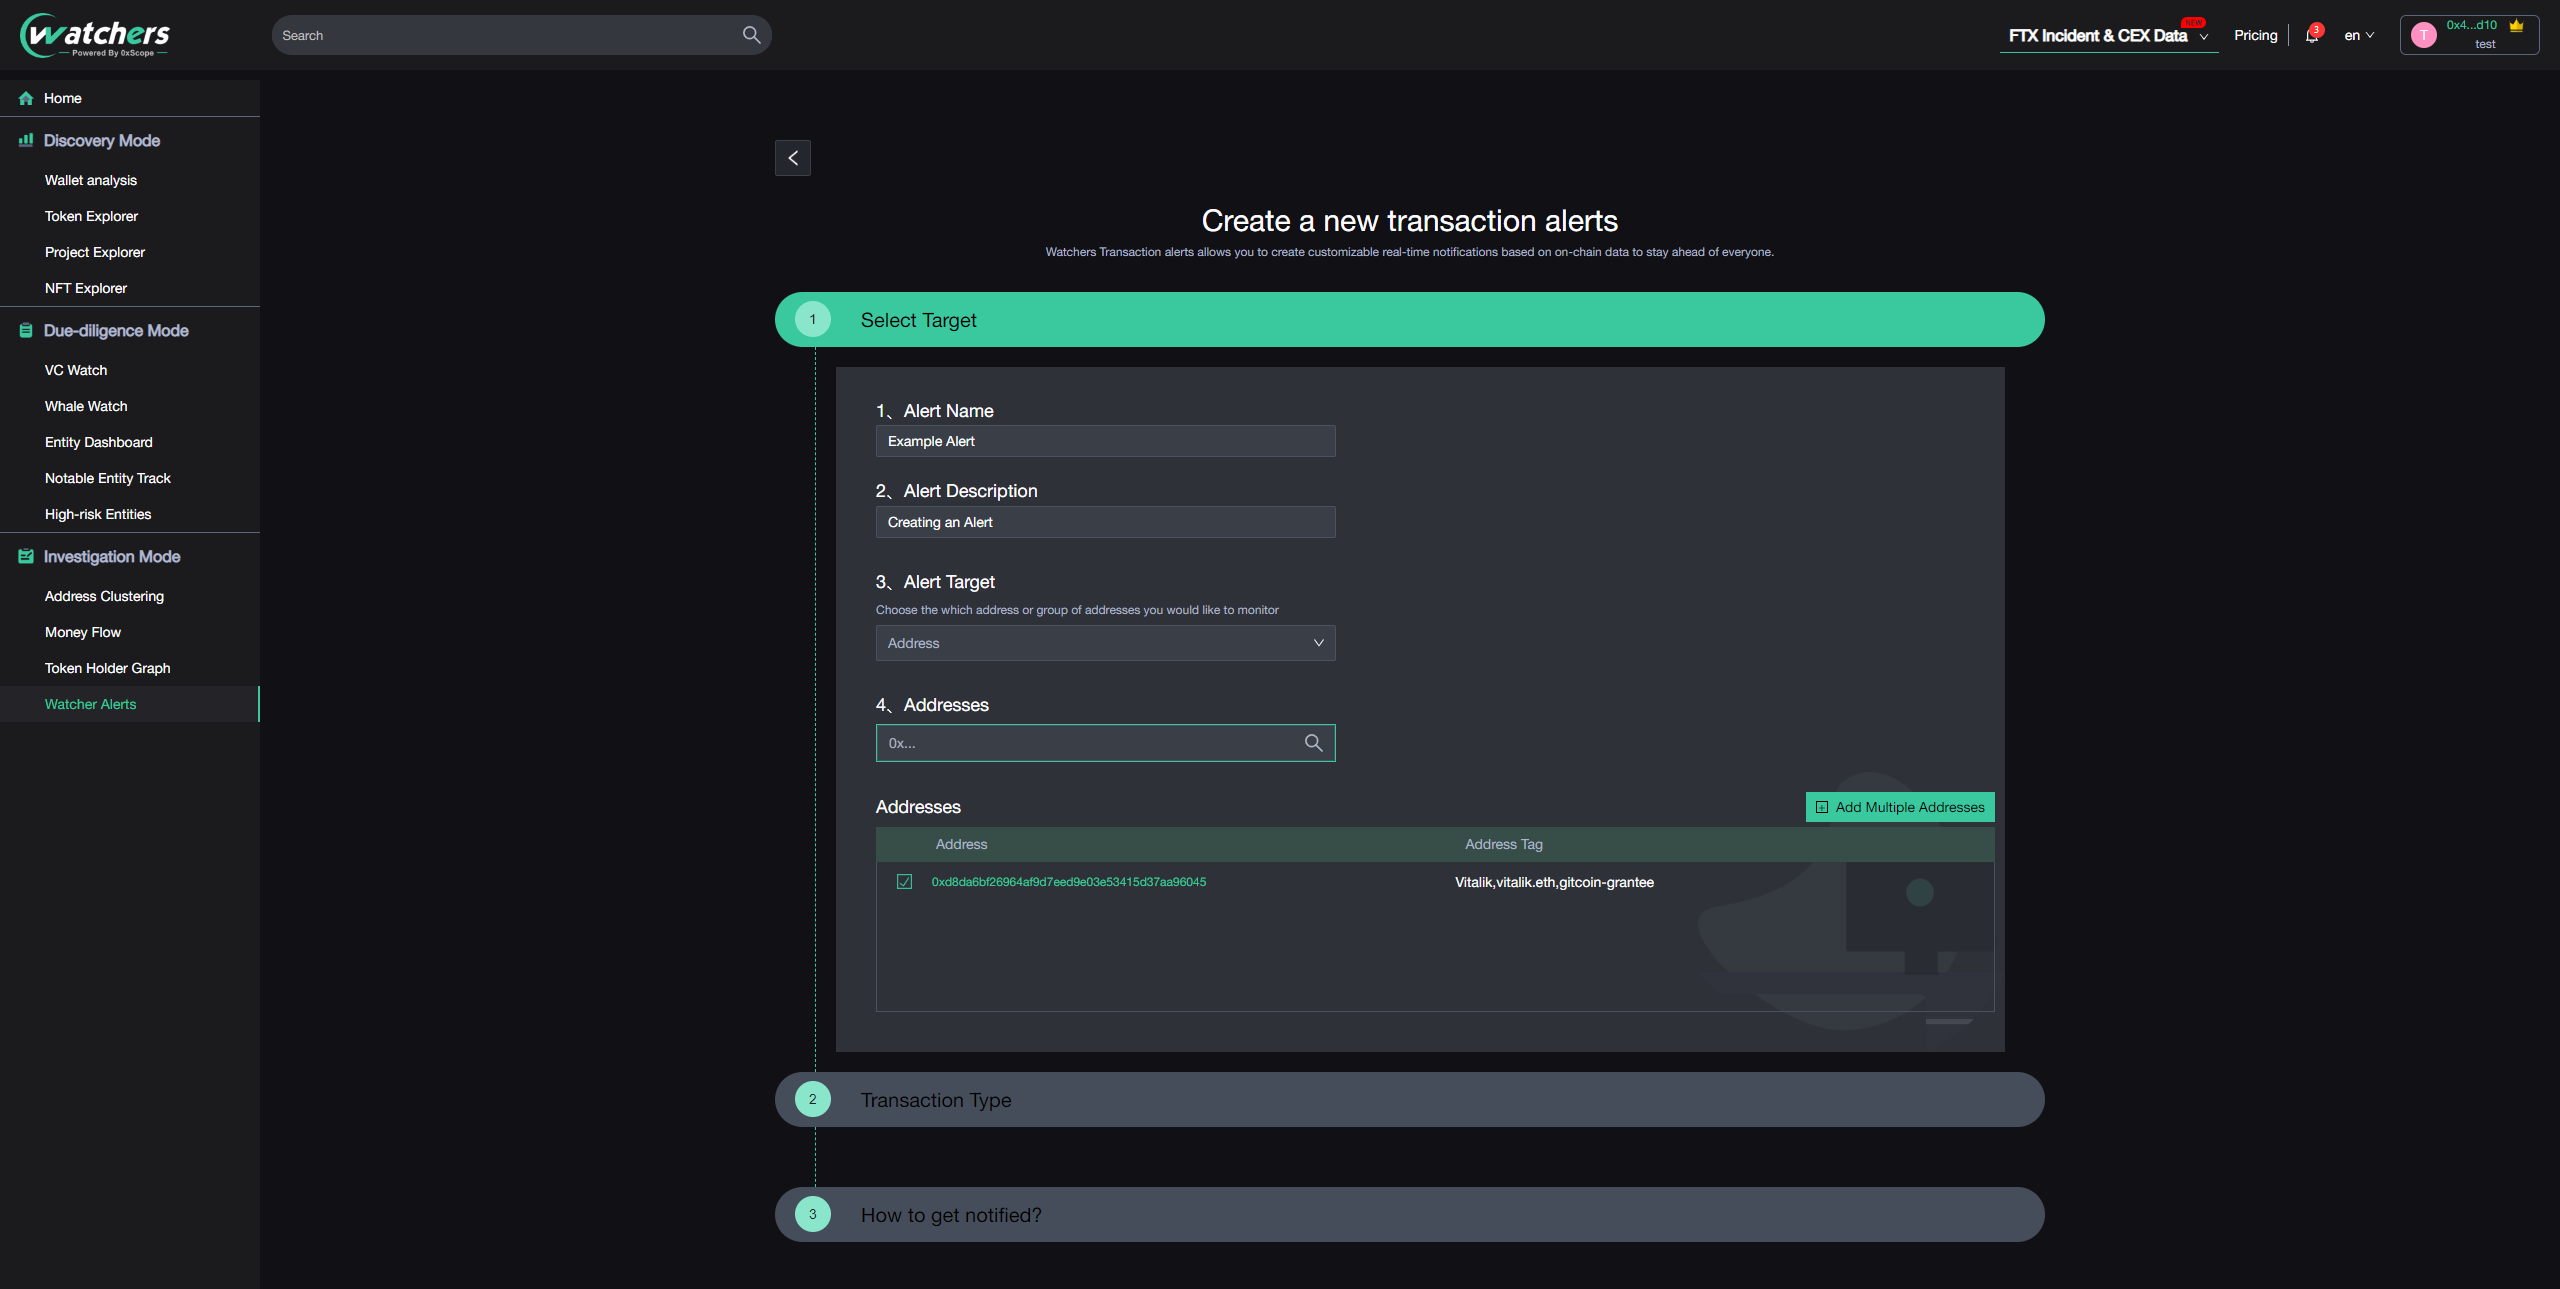Click the Discovery Mode chart icon
This screenshot has height=1289, width=2560.
26,140
